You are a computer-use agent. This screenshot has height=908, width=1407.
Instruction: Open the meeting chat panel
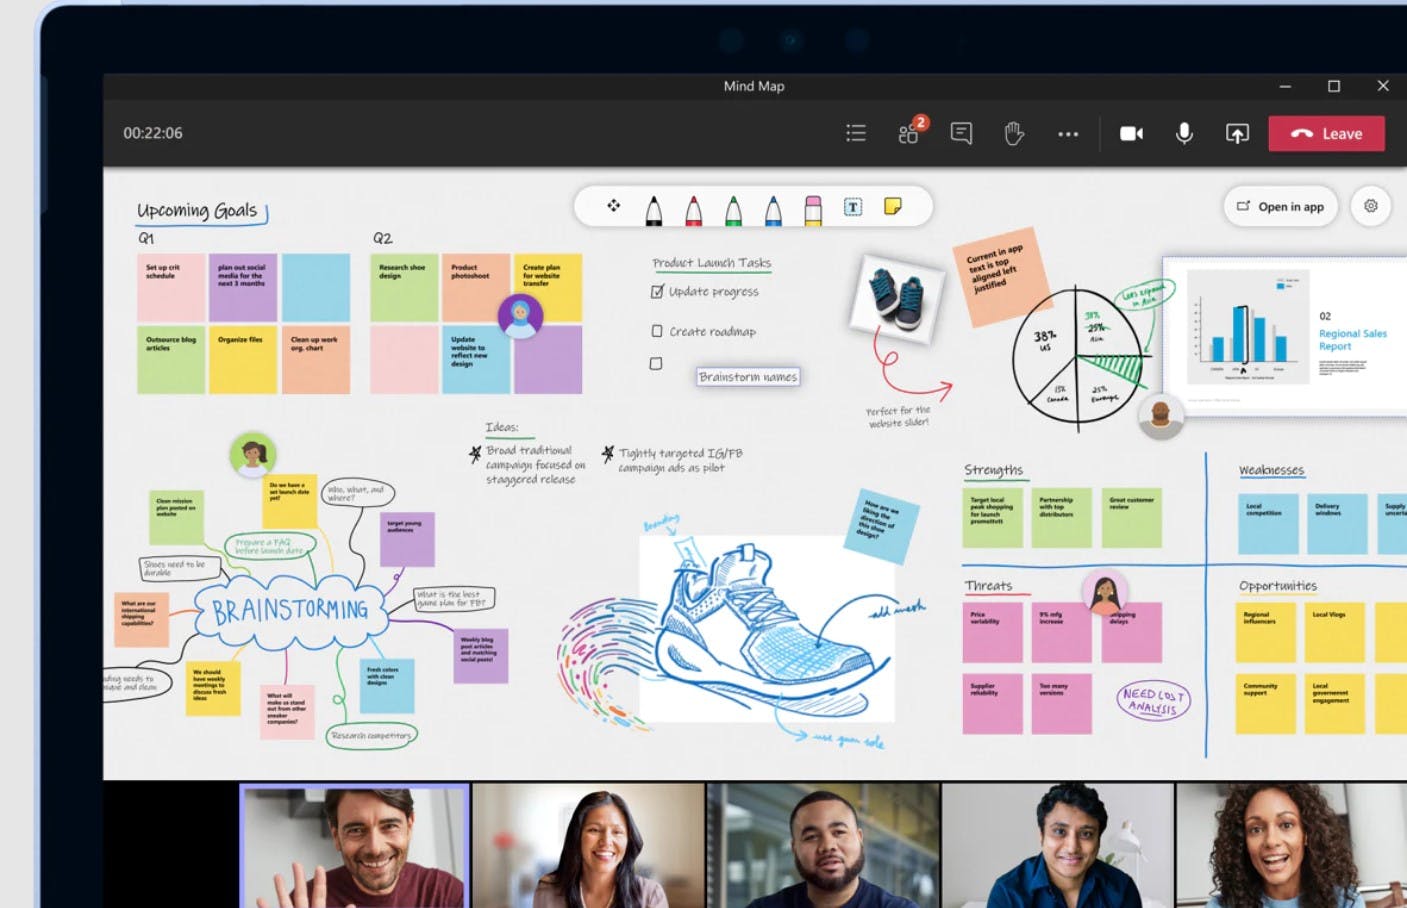pyautogui.click(x=961, y=132)
